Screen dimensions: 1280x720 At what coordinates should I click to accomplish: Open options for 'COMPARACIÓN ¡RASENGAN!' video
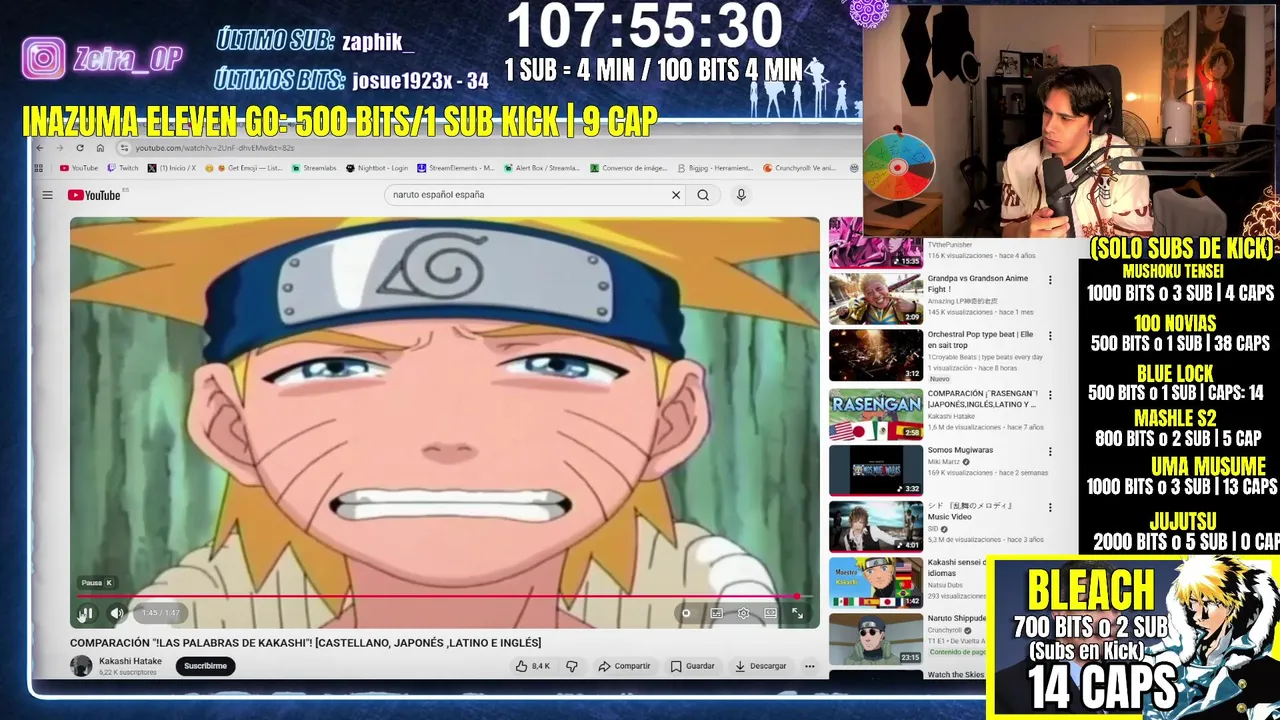pyautogui.click(x=1050, y=395)
